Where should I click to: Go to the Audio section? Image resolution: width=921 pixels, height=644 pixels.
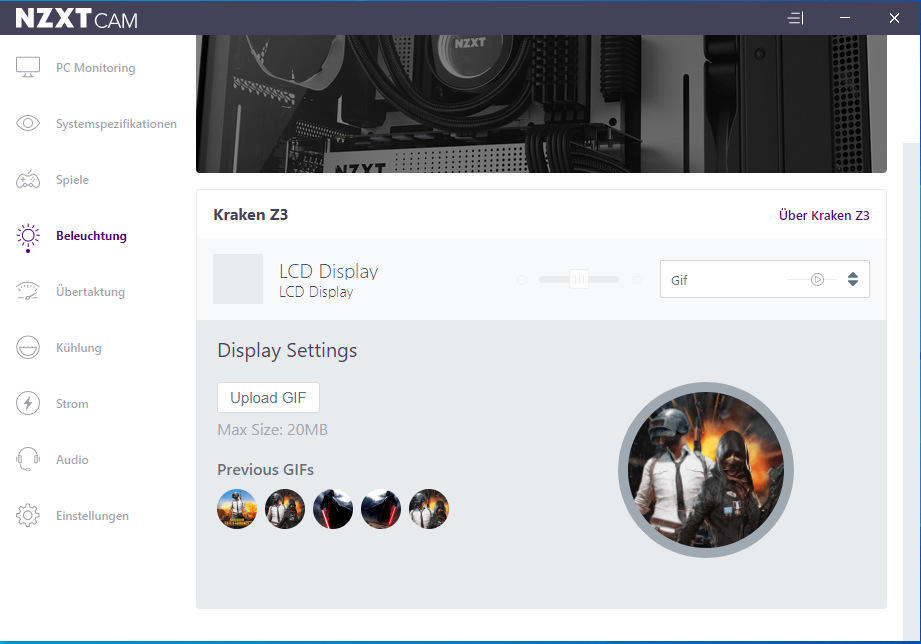click(72, 459)
